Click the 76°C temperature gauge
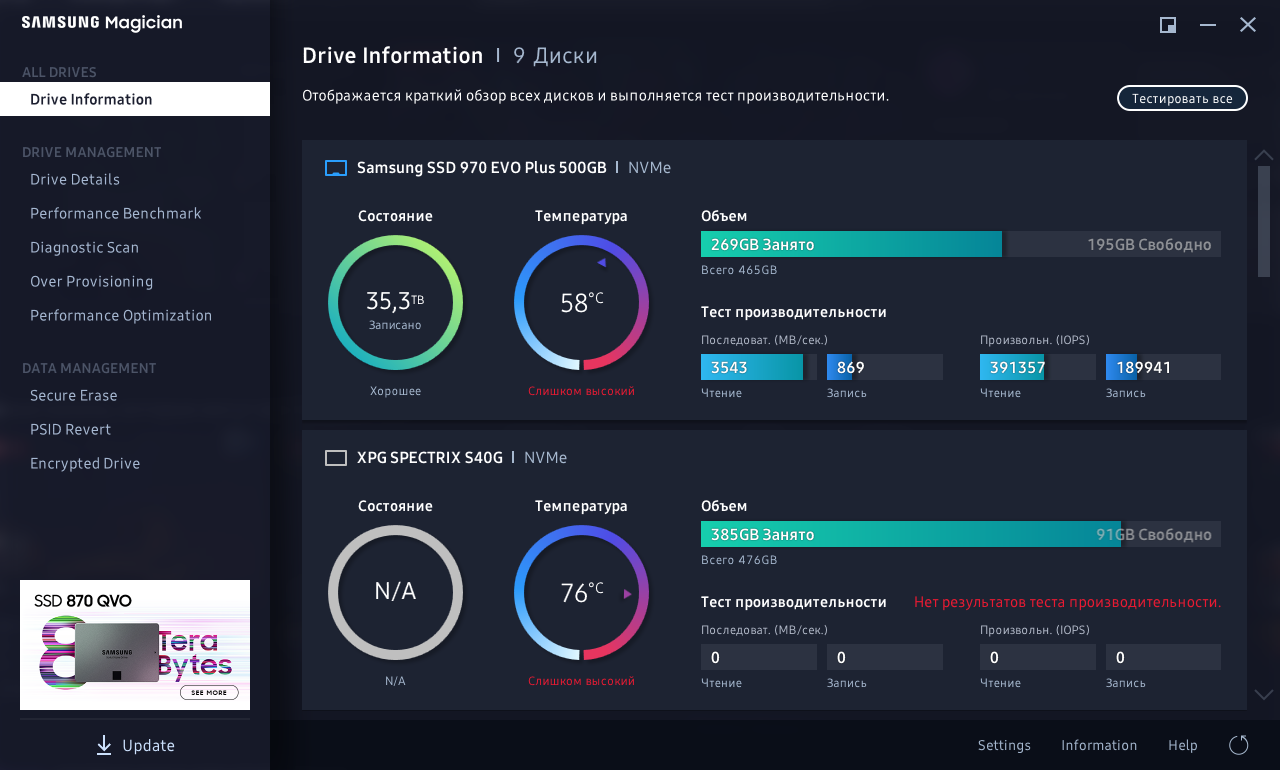The height and width of the screenshot is (770, 1280). click(581, 593)
